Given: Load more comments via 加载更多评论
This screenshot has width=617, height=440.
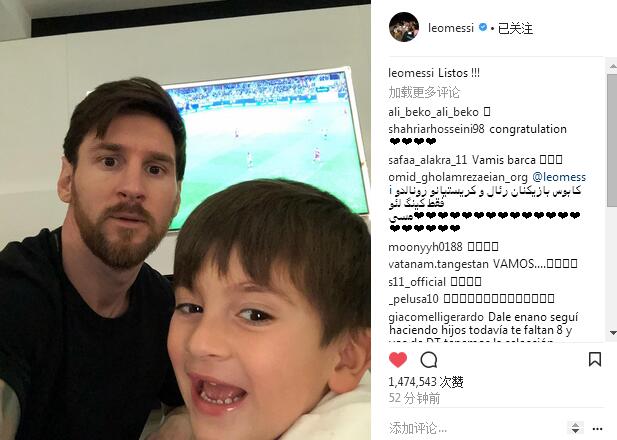Looking at the screenshot, I should [424, 92].
